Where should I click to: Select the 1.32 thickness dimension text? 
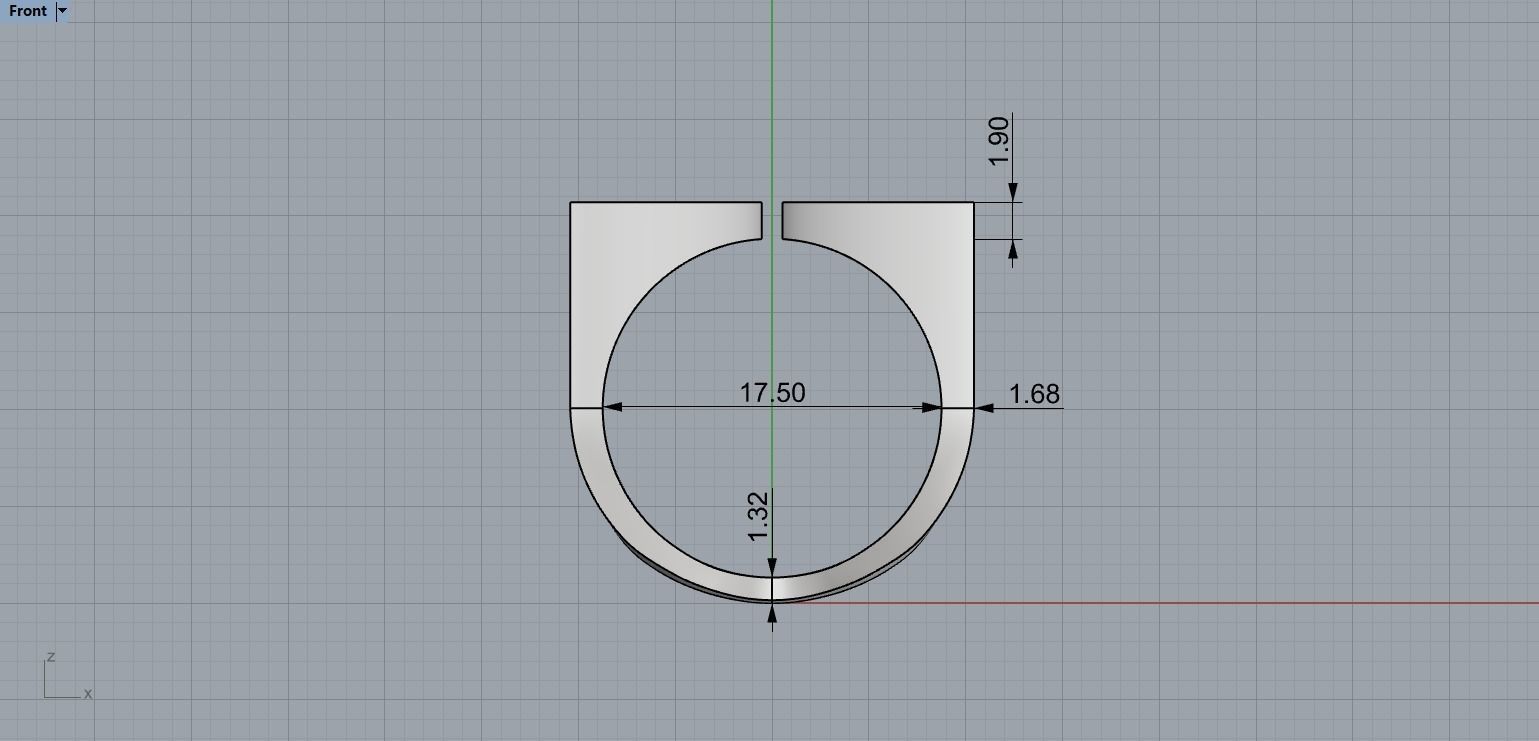pos(757,516)
